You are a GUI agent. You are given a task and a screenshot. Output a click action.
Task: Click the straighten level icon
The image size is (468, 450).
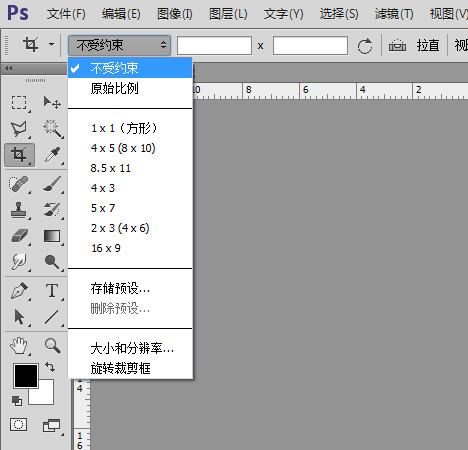pyautogui.click(x=397, y=45)
